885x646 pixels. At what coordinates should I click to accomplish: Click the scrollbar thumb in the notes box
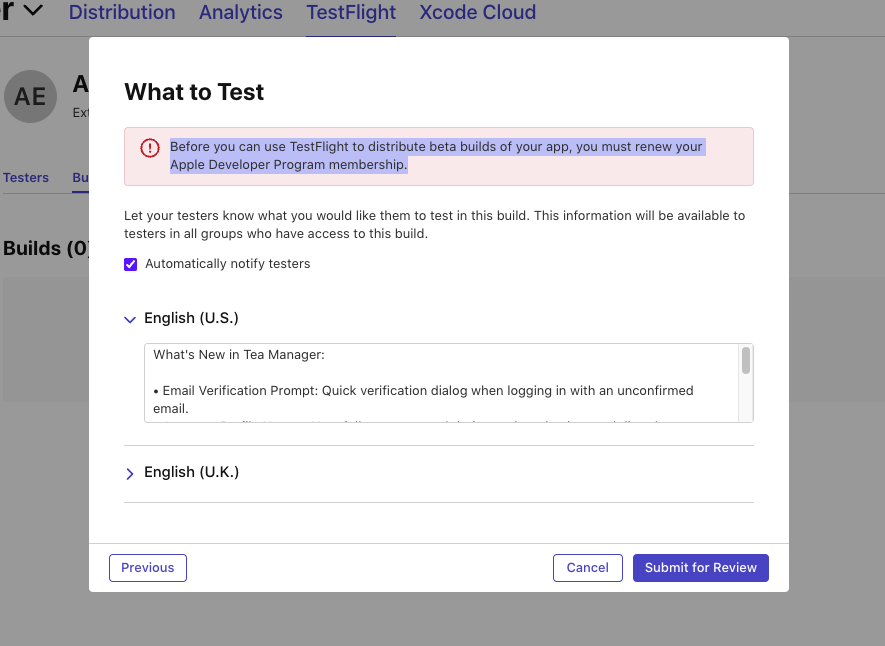pyautogui.click(x=746, y=361)
